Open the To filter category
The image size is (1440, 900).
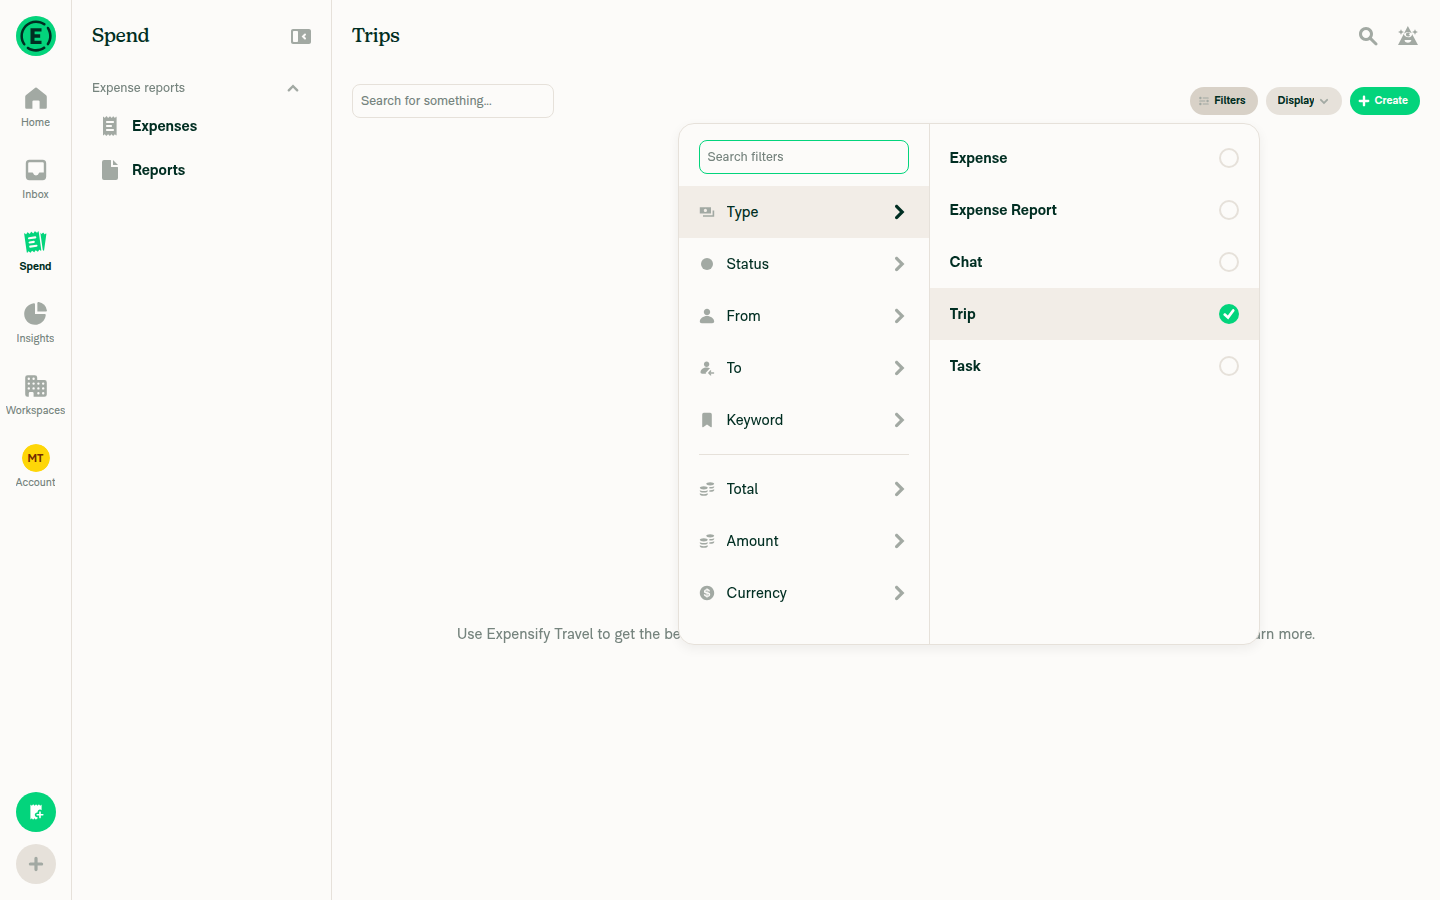point(804,368)
